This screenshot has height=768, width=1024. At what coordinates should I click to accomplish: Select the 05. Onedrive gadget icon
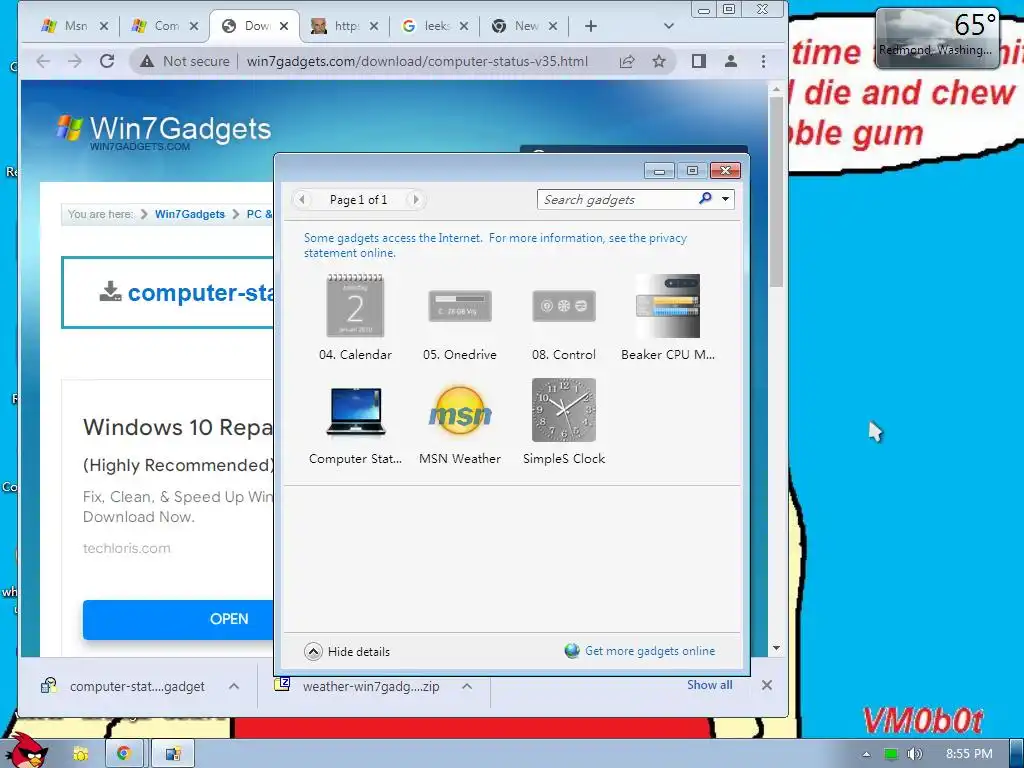pos(460,306)
